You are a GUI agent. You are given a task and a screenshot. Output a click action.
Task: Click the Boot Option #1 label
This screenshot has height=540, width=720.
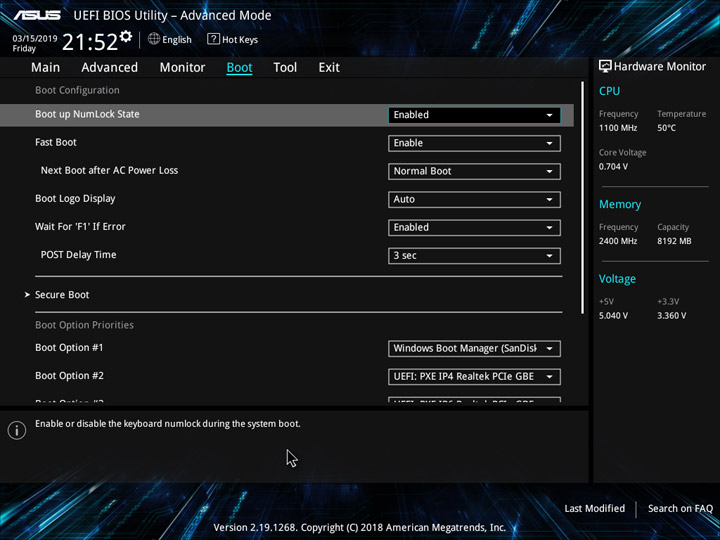click(x=69, y=348)
